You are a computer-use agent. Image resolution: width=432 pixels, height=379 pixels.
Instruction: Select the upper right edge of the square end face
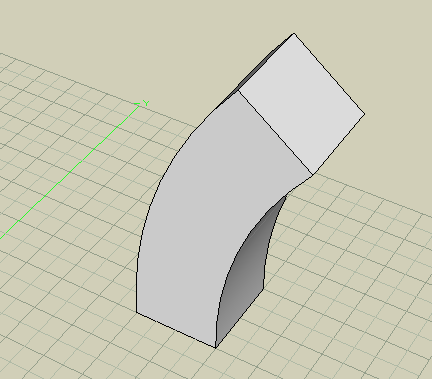[329, 74]
